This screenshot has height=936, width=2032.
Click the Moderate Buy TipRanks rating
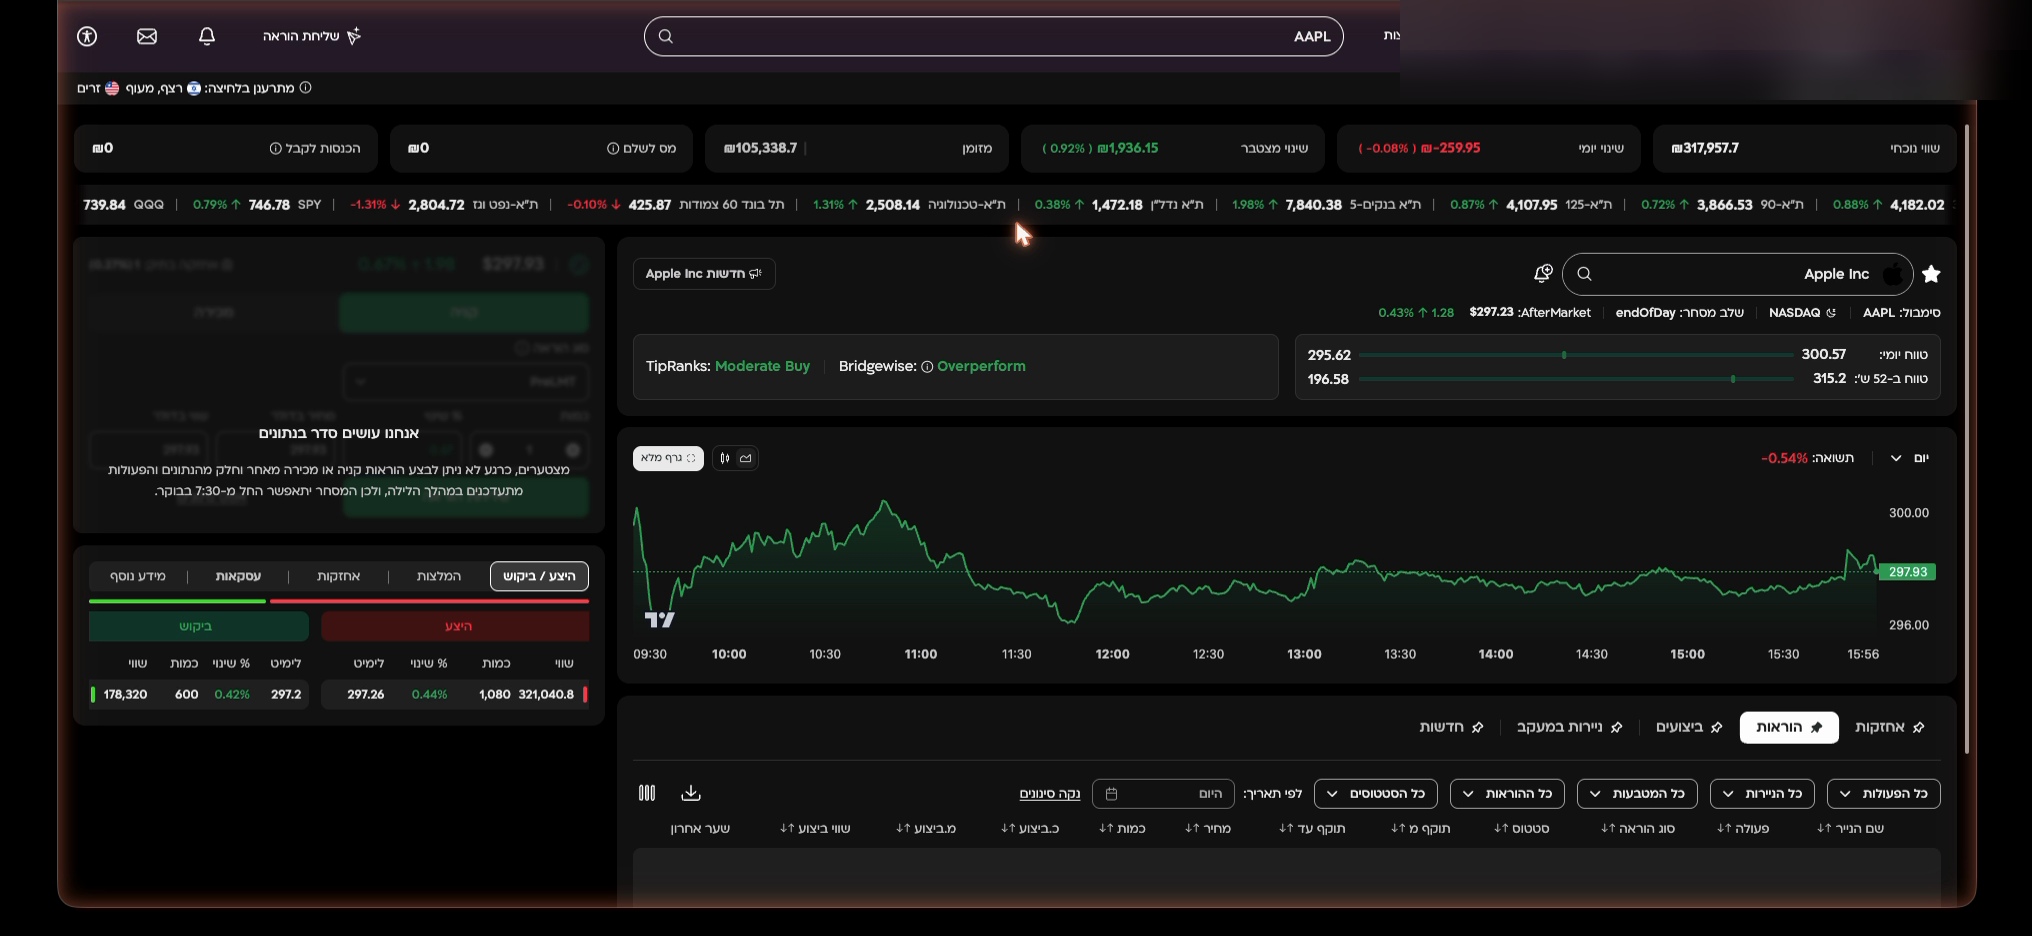pyautogui.click(x=762, y=366)
